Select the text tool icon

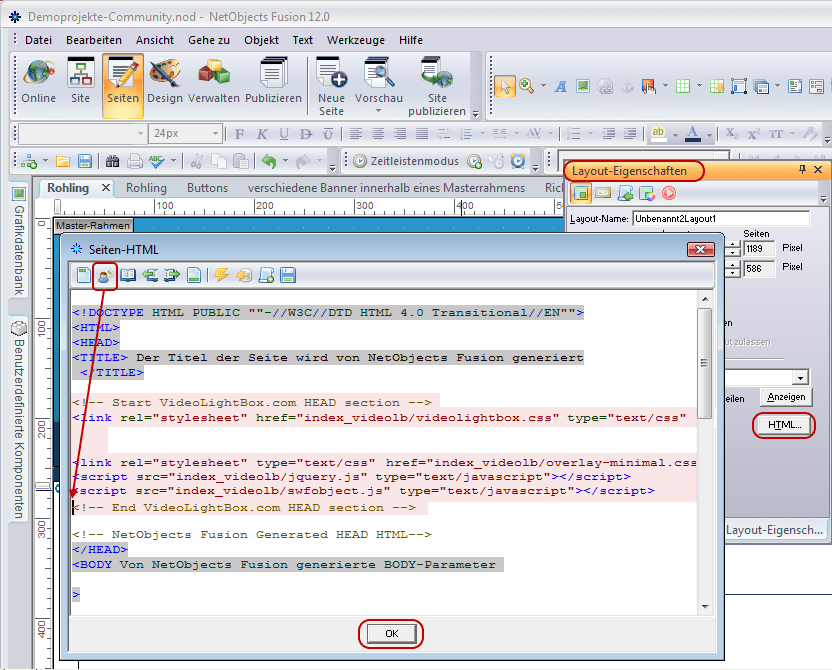point(560,86)
